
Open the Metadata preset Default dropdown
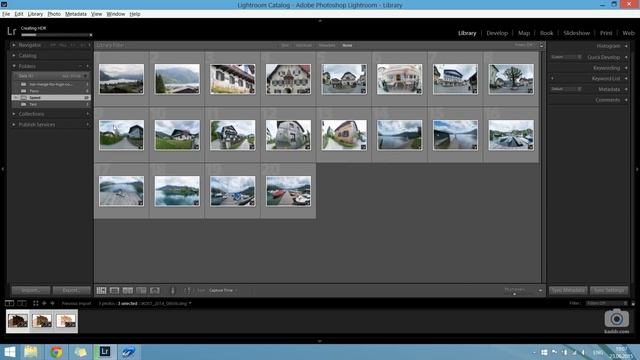coord(566,89)
